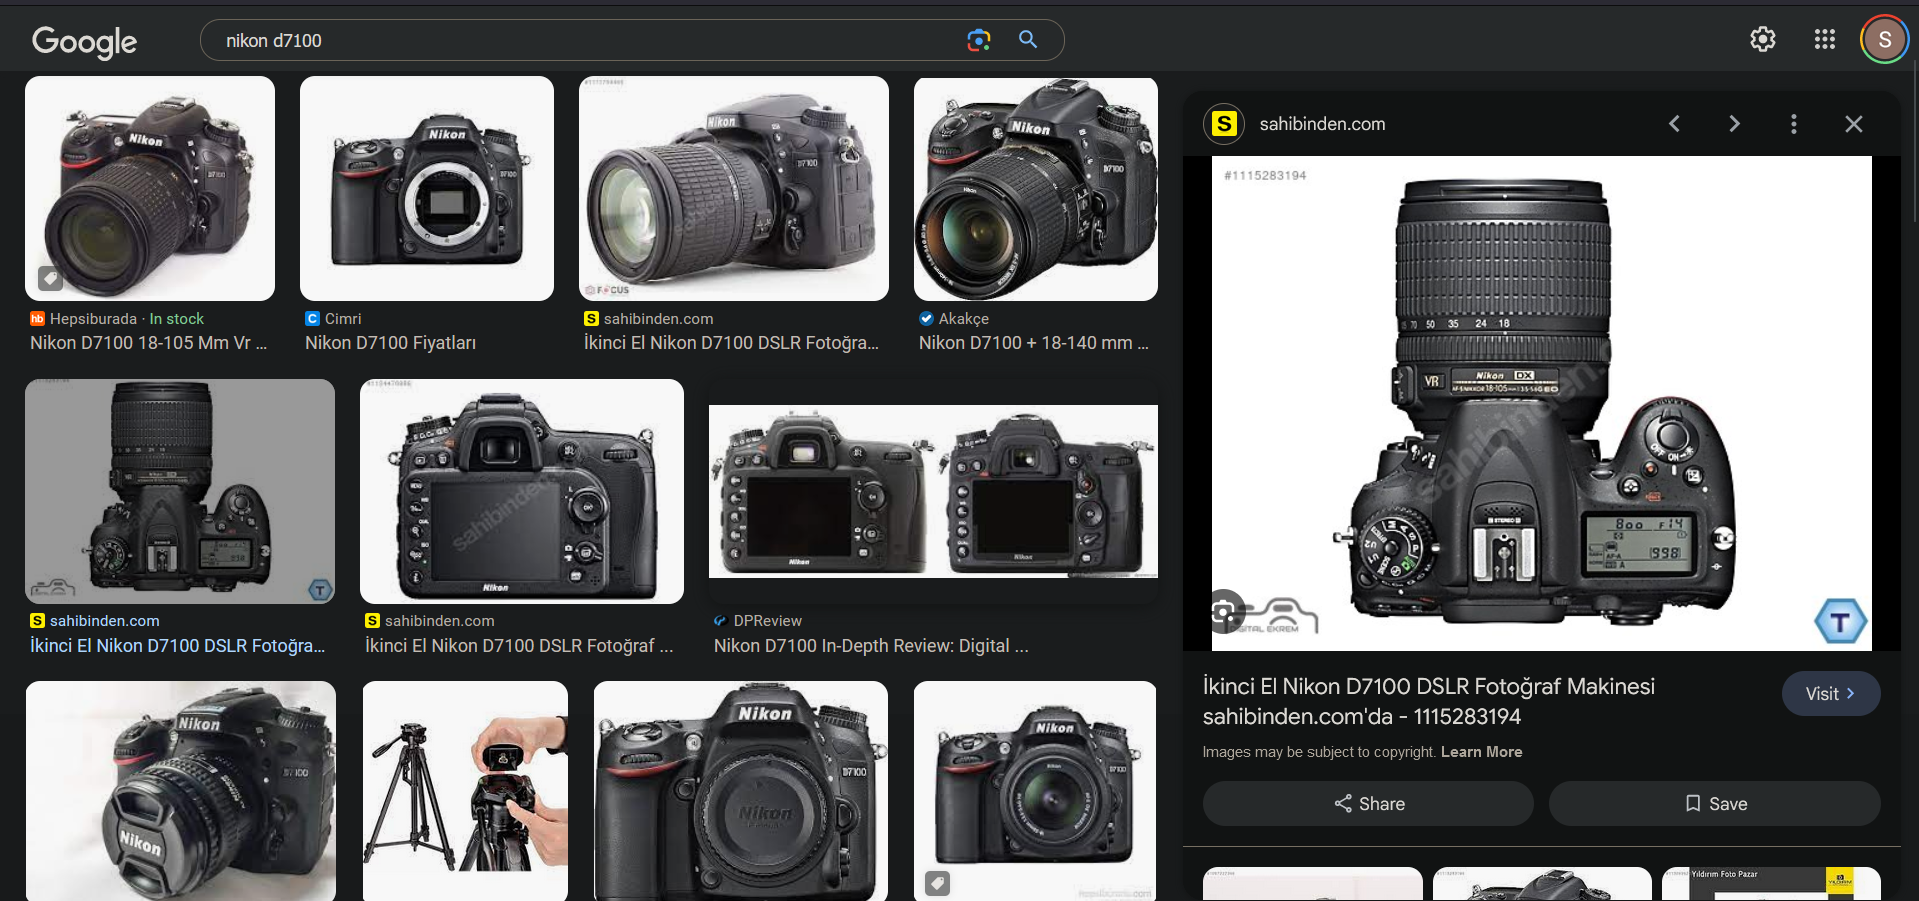Go to previous image in preview panel
This screenshot has width=1919, height=901.
(1674, 124)
